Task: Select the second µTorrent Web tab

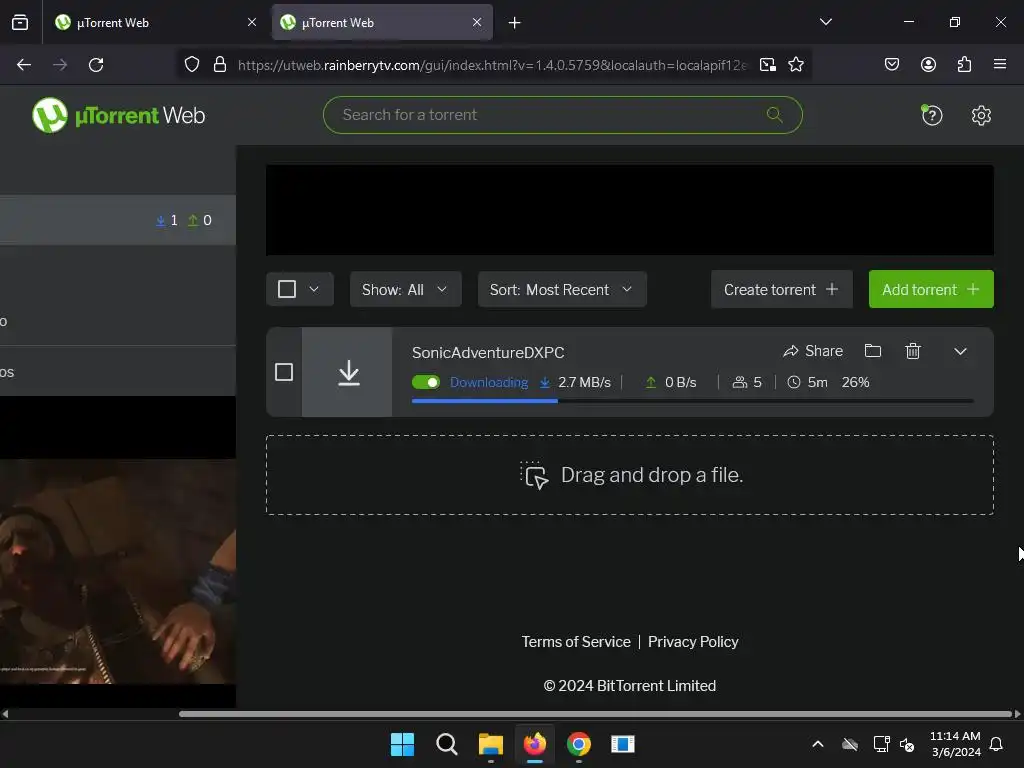Action: point(382,23)
